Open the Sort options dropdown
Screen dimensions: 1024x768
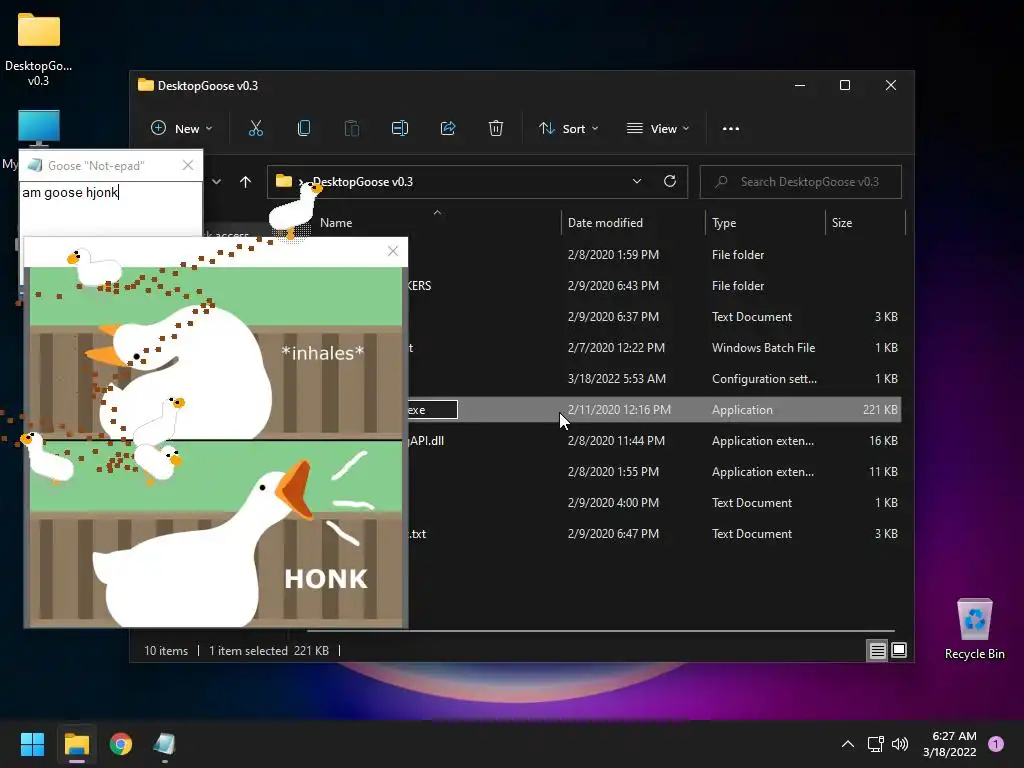568,129
